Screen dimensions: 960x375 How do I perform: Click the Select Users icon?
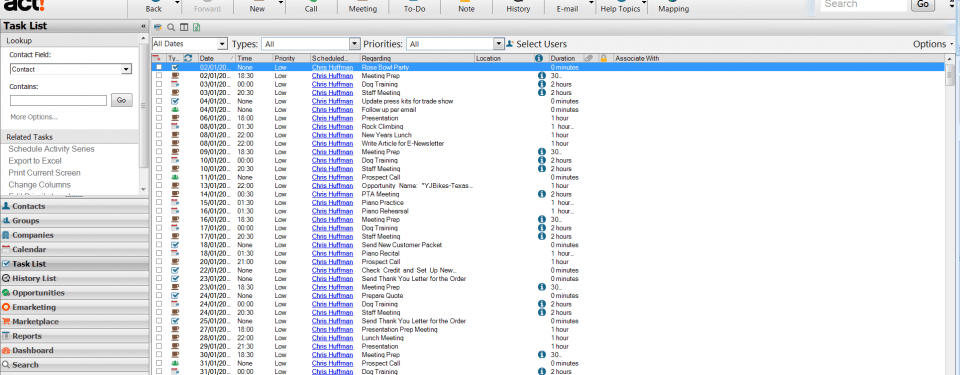[510, 44]
